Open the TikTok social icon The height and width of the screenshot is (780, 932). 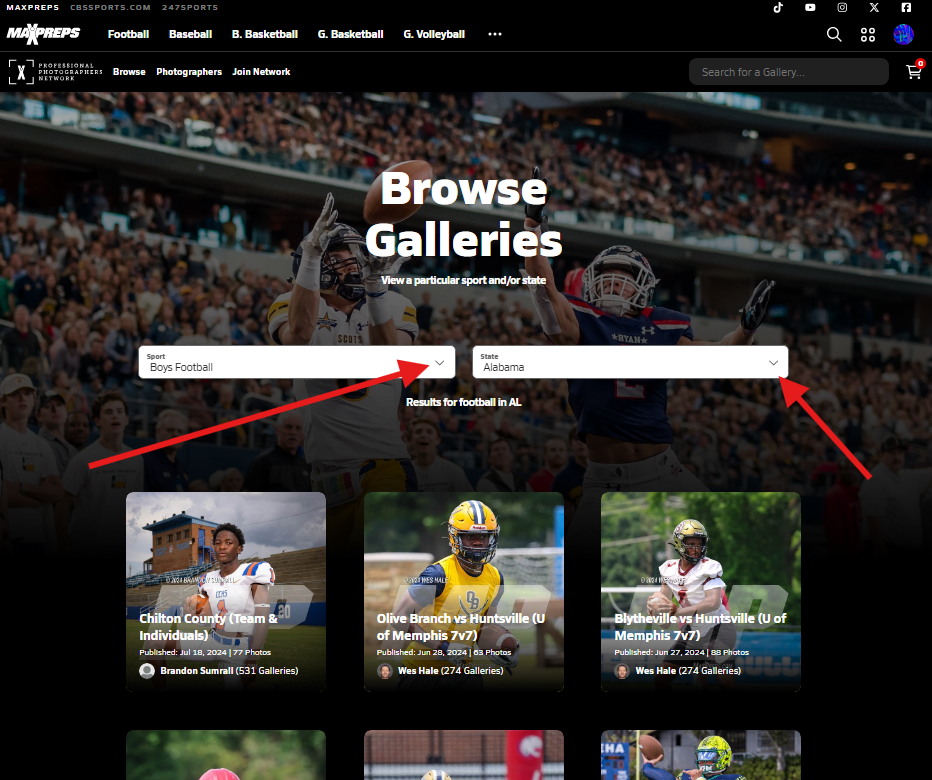click(778, 8)
